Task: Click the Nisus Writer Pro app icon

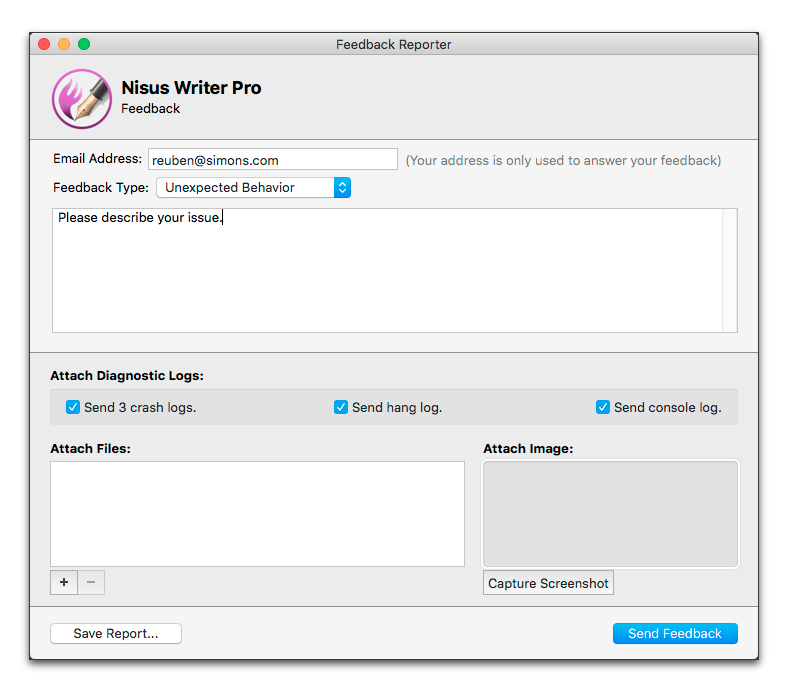Action: (82, 99)
